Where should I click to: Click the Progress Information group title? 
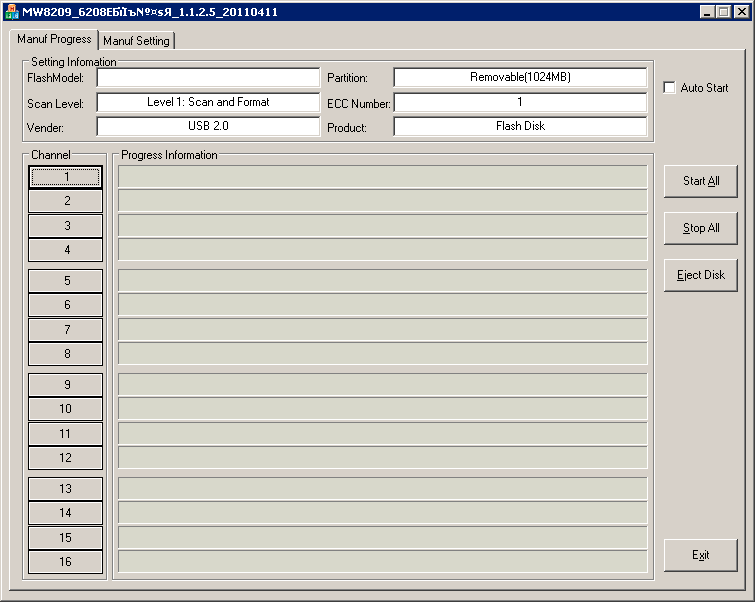pyautogui.click(x=169, y=155)
